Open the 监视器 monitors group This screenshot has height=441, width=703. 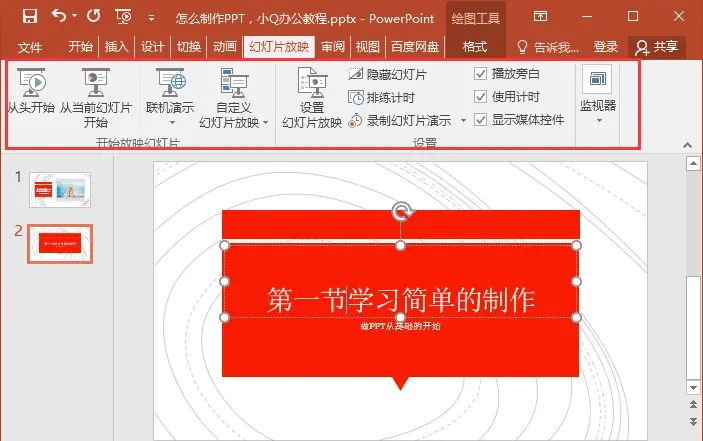tap(598, 95)
